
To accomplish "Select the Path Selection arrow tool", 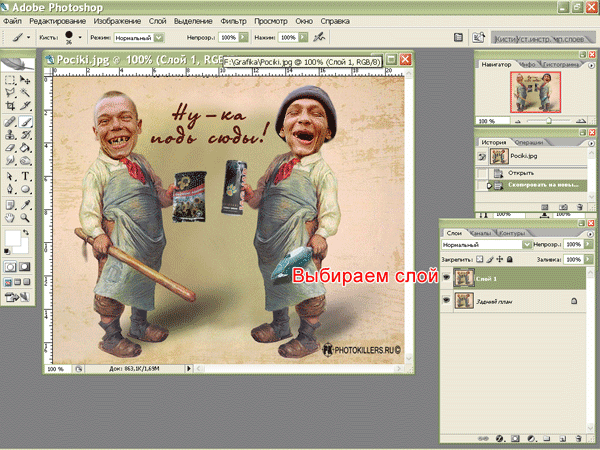I will (10, 176).
